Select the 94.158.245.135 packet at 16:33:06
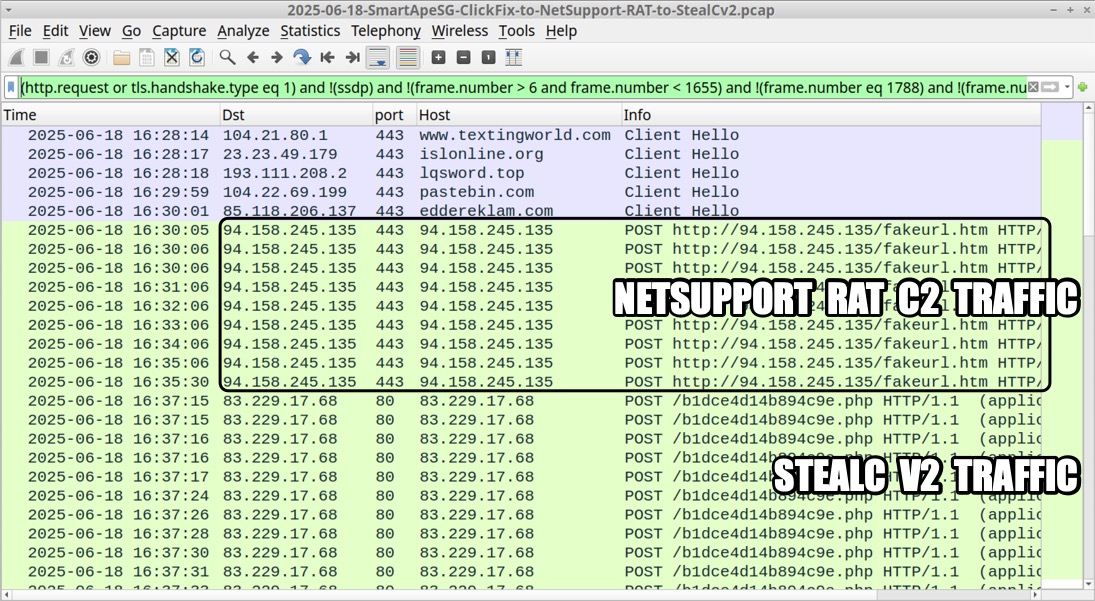 521,325
